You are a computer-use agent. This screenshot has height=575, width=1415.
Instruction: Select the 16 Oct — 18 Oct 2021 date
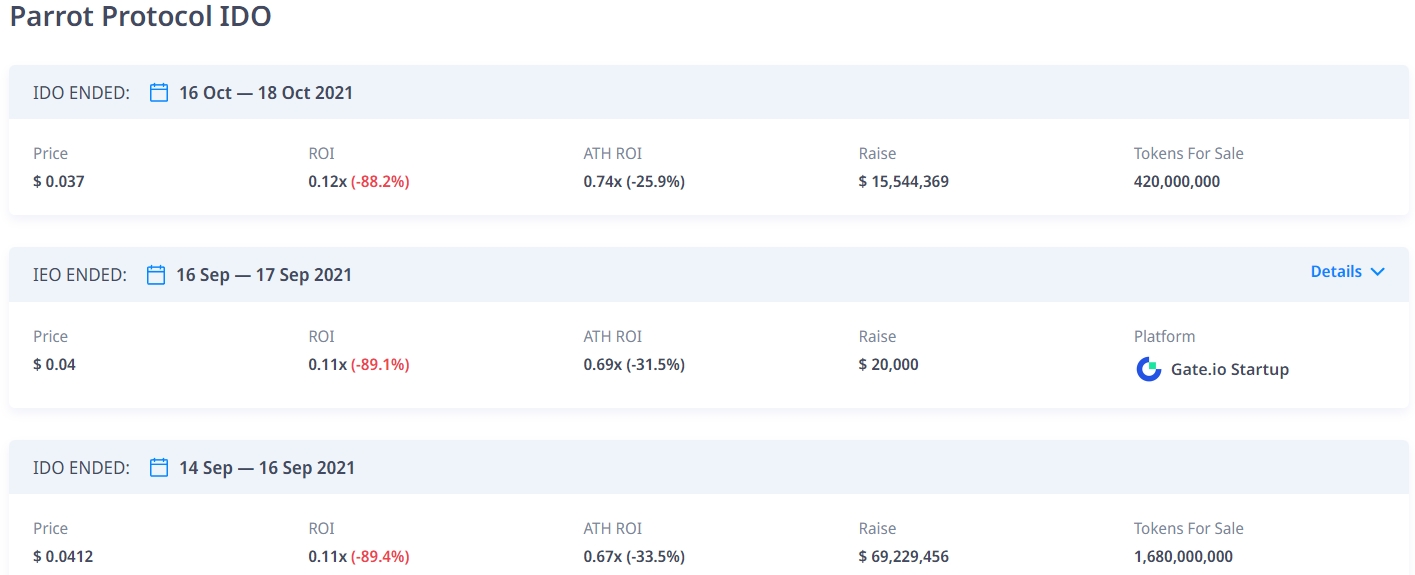click(265, 93)
